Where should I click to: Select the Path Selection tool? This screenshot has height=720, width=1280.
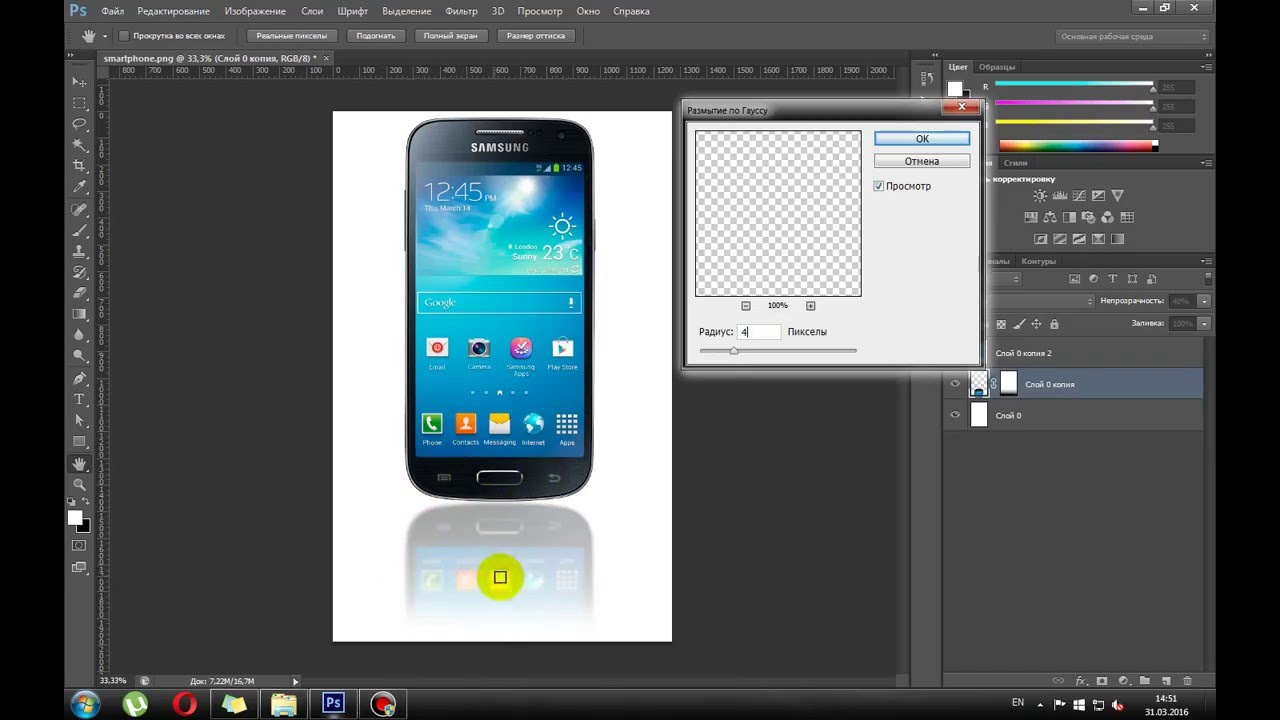[x=79, y=421]
